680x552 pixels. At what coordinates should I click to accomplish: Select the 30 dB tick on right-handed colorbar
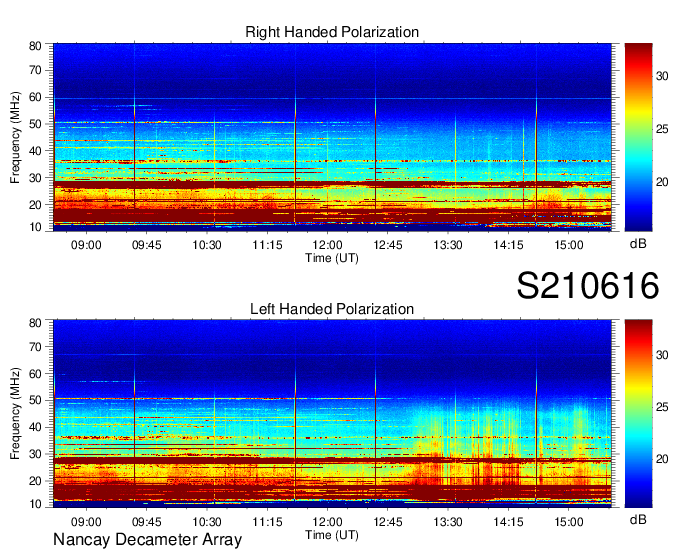pos(662,76)
